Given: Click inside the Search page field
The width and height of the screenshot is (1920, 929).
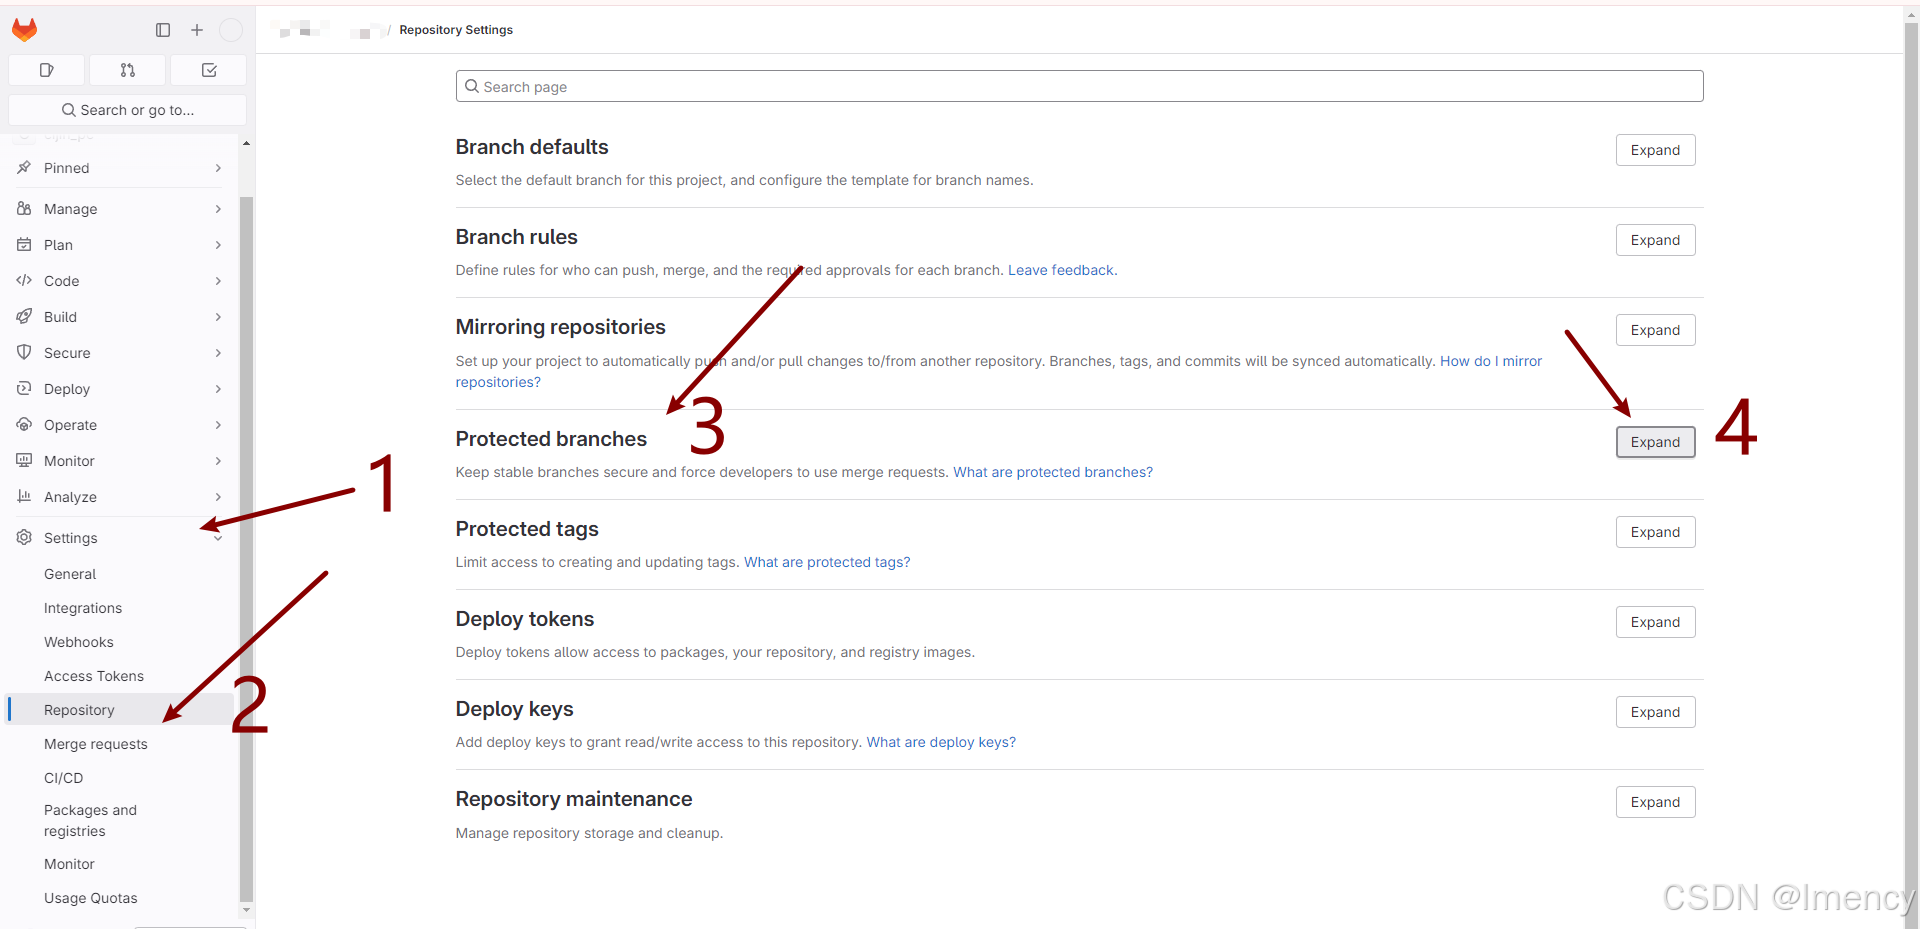Looking at the screenshot, I should point(1078,86).
